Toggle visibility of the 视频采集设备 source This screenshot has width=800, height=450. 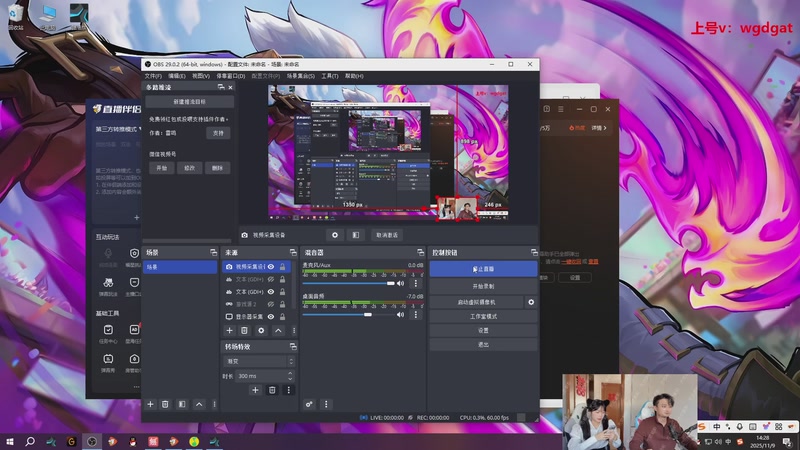tap(271, 267)
